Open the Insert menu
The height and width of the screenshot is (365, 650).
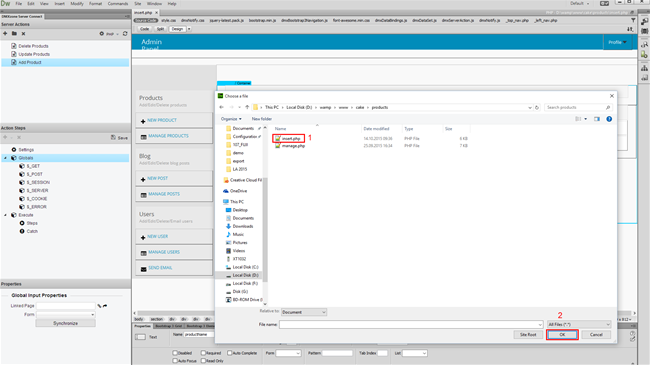coord(60,4)
